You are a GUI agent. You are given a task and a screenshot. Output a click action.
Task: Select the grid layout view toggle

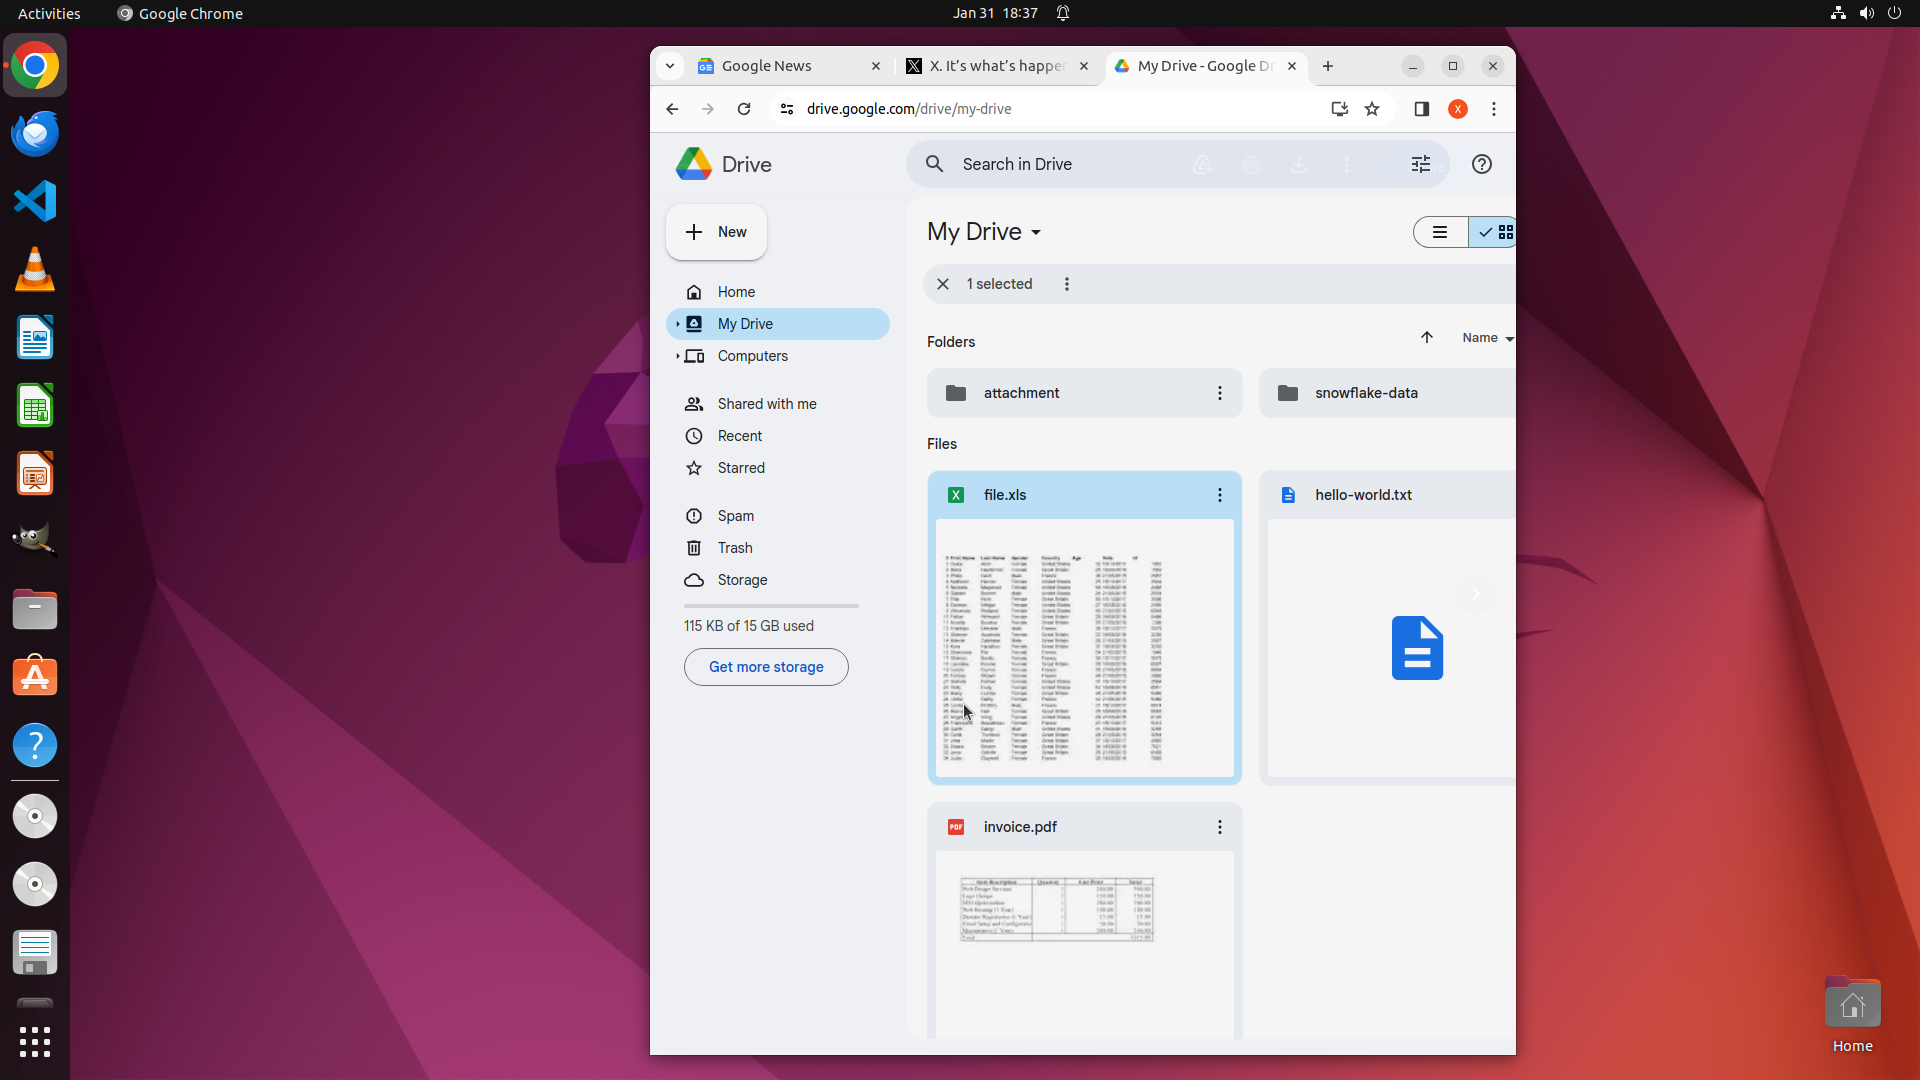pyautogui.click(x=1496, y=232)
